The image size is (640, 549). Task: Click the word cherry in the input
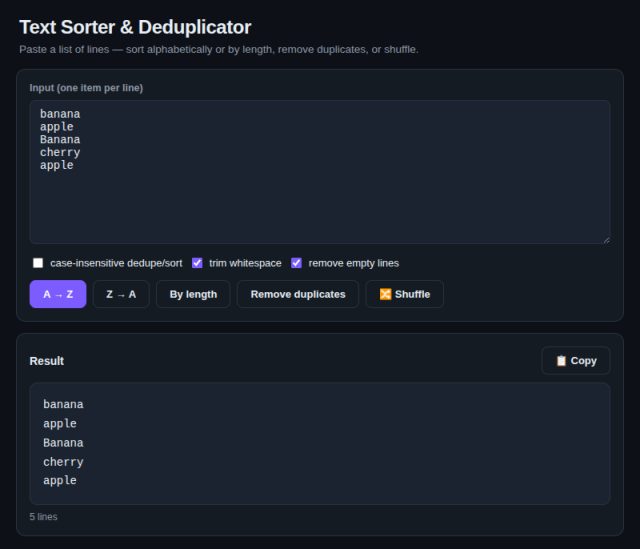(60, 152)
